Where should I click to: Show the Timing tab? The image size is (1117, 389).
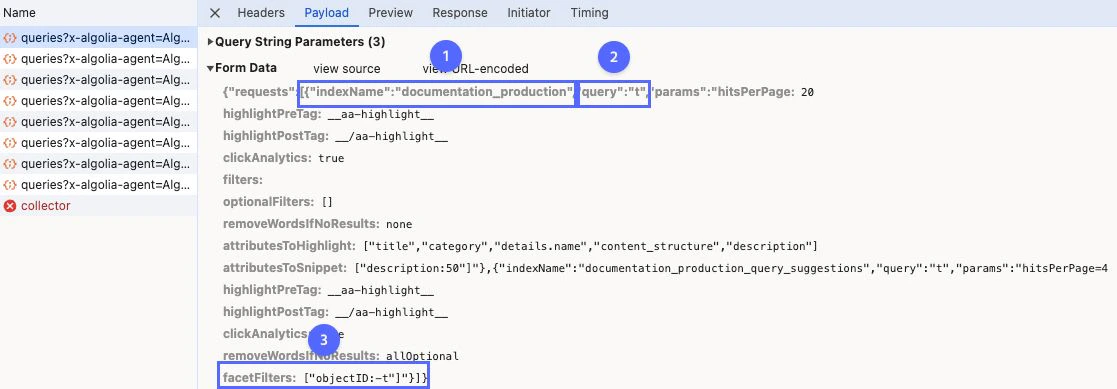[x=589, y=13]
